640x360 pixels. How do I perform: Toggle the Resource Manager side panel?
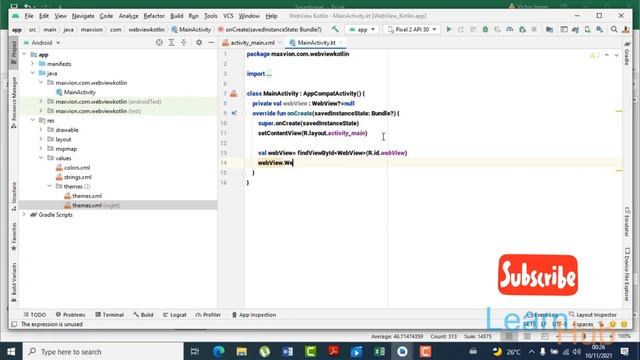click(x=14, y=102)
